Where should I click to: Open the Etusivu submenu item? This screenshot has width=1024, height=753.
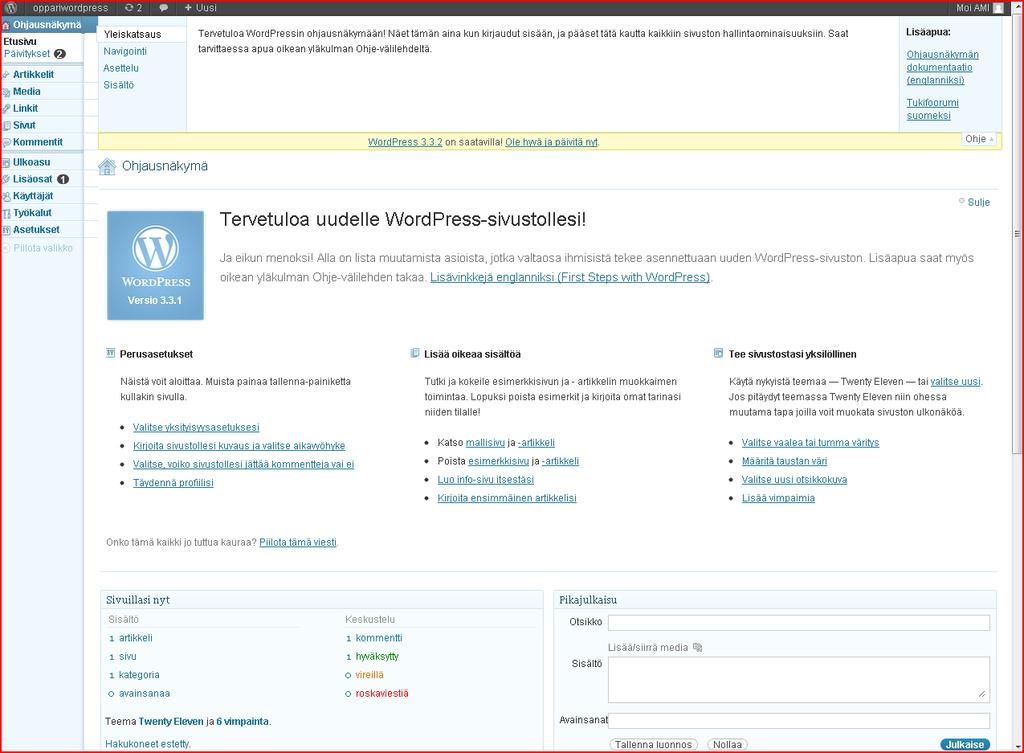click(20, 41)
